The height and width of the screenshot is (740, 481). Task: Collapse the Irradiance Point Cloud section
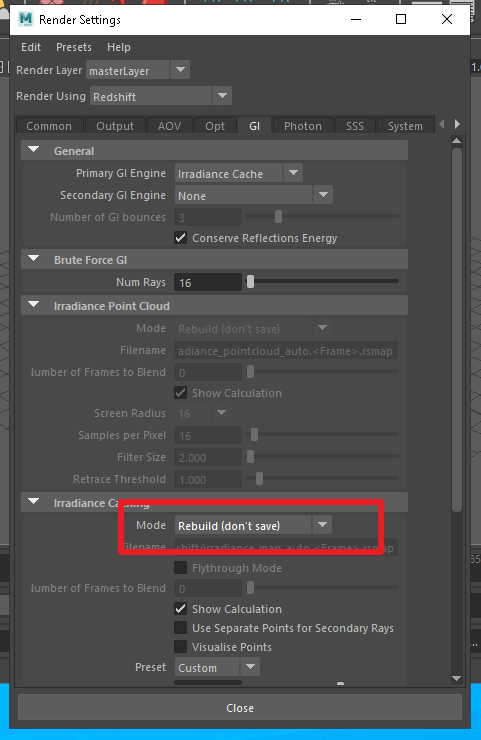[x=34, y=304]
